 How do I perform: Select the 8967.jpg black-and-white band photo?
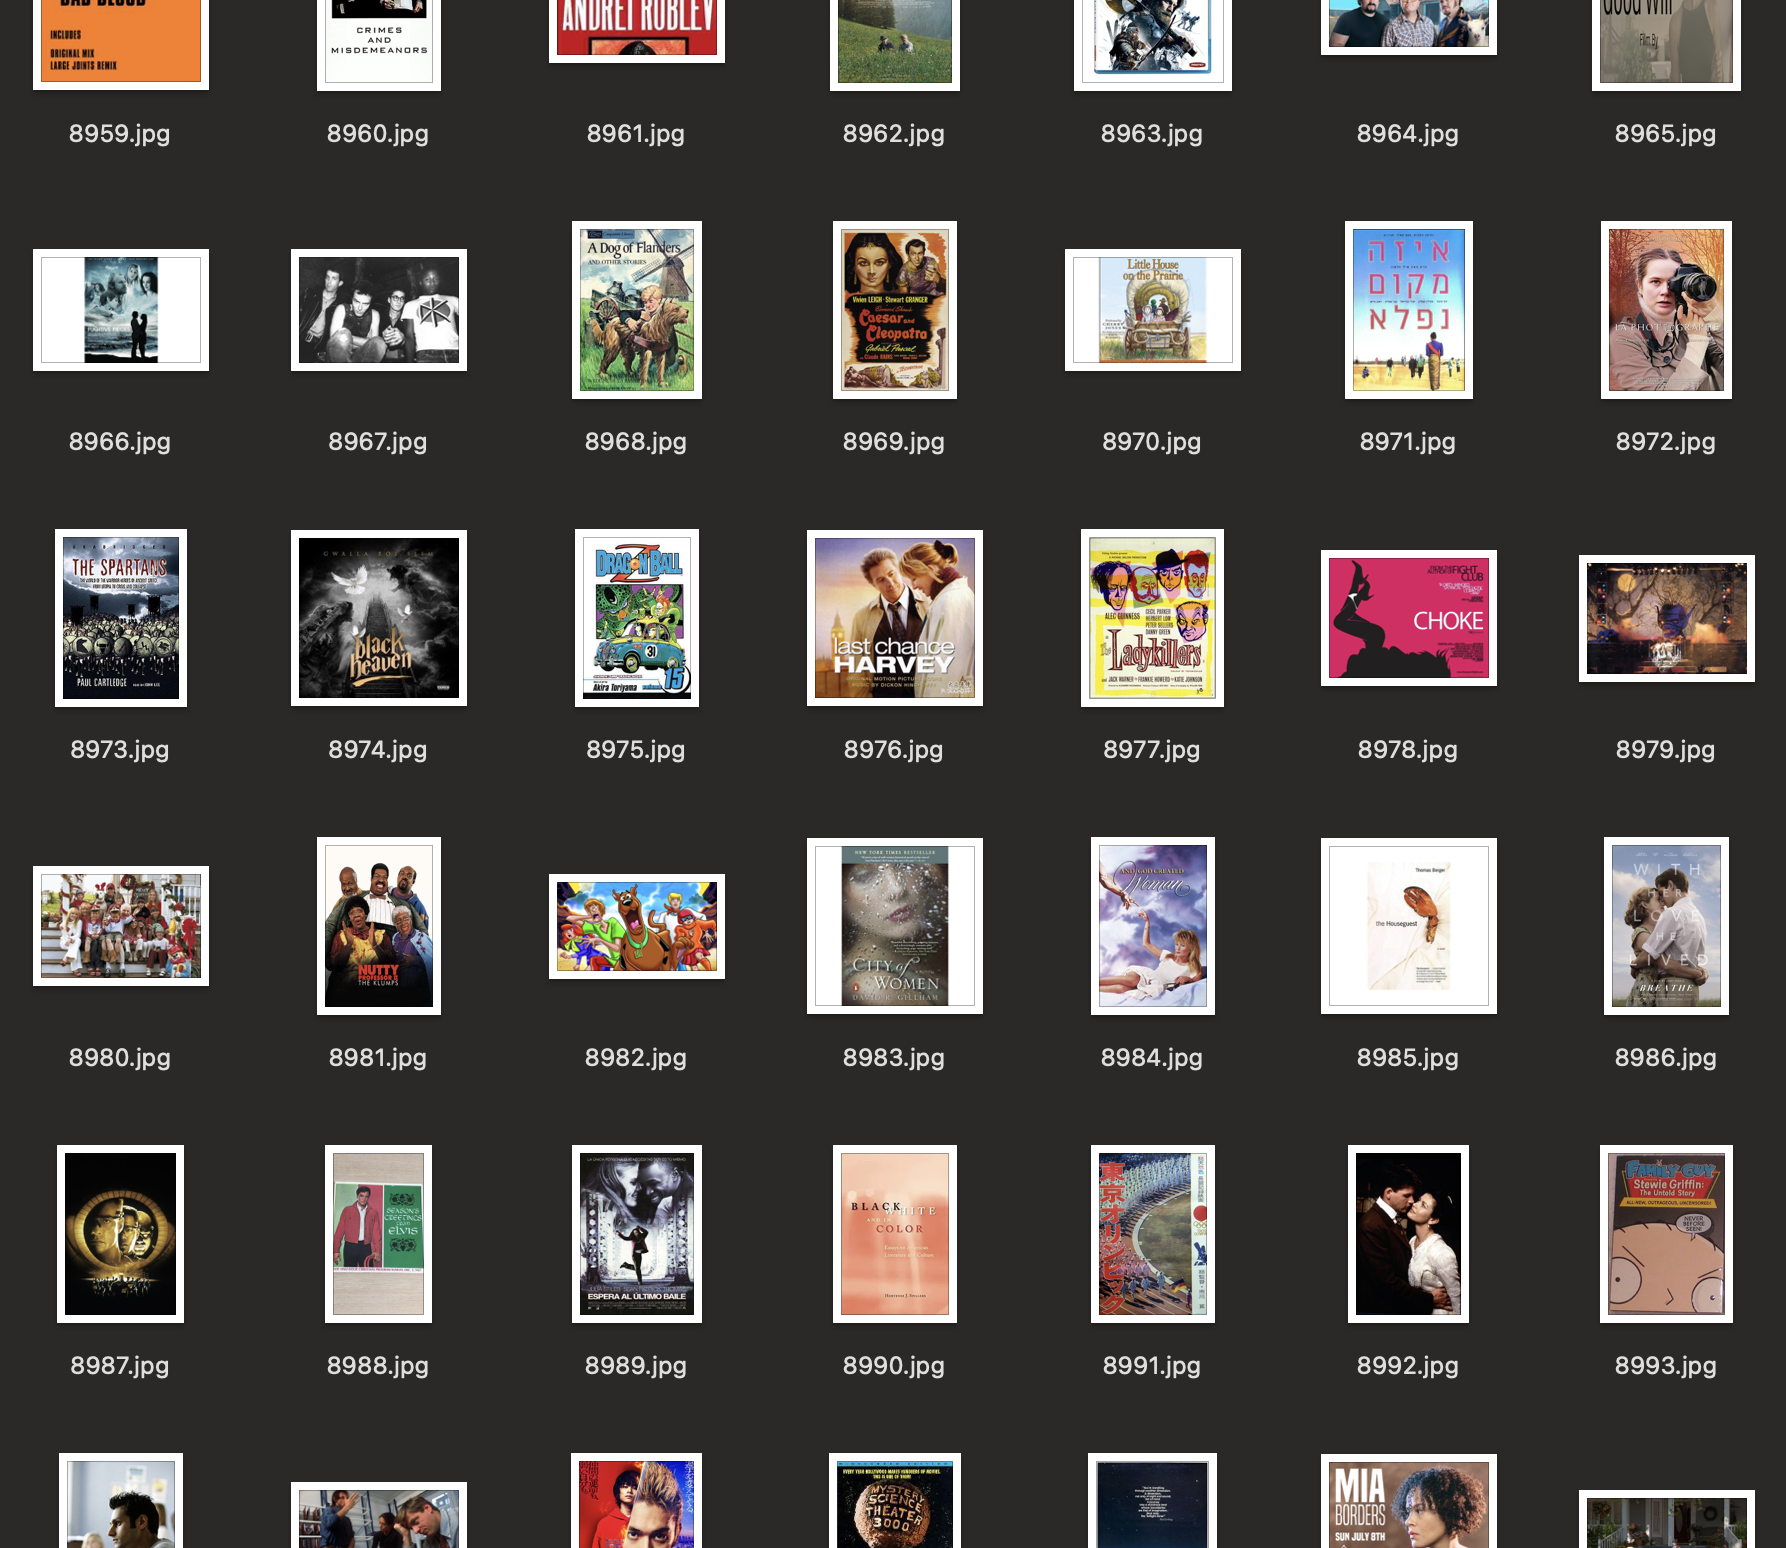[379, 310]
